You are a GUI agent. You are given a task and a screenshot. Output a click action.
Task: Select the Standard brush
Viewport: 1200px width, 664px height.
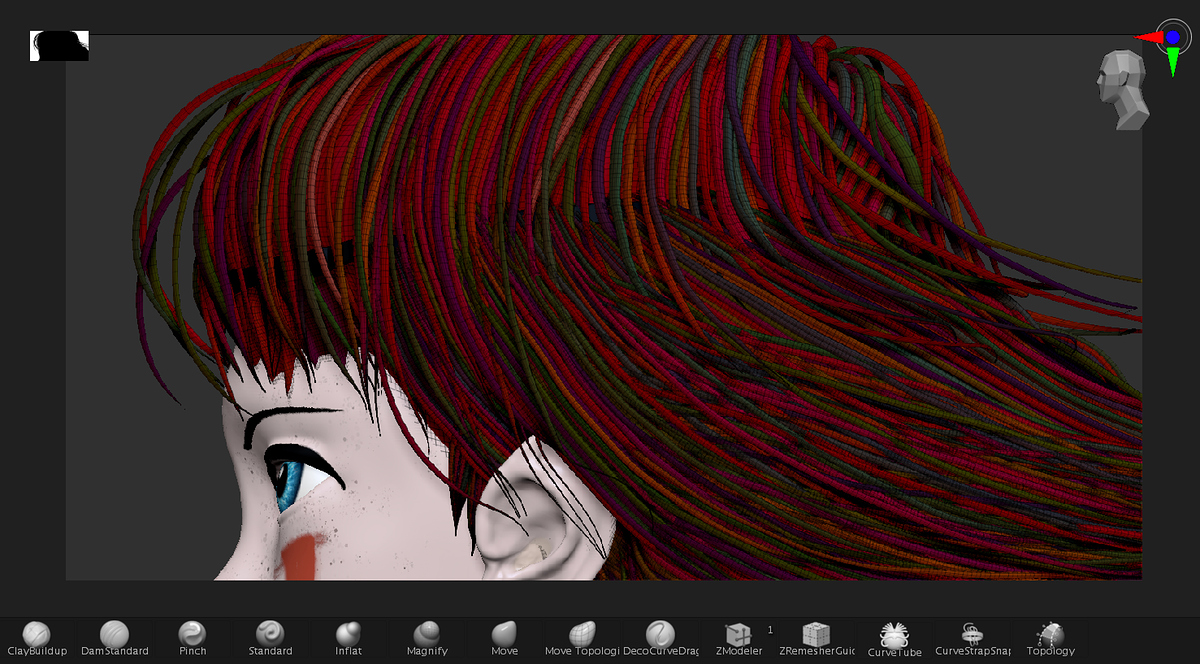(x=270, y=637)
